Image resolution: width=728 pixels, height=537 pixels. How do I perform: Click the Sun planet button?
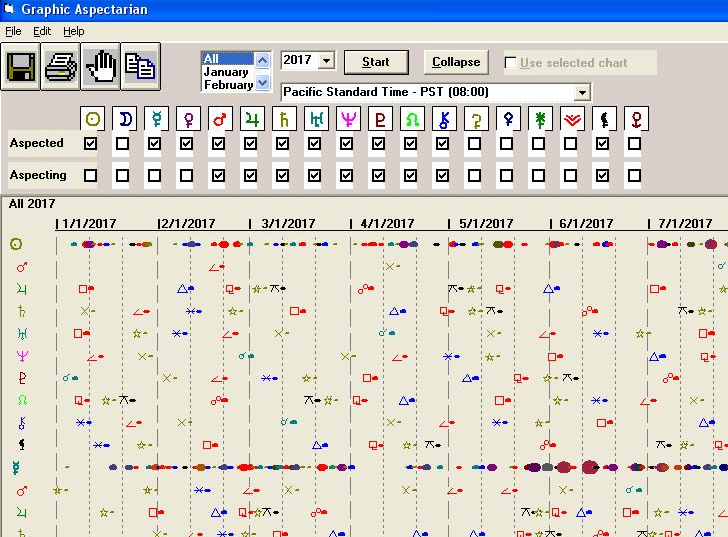click(x=91, y=119)
